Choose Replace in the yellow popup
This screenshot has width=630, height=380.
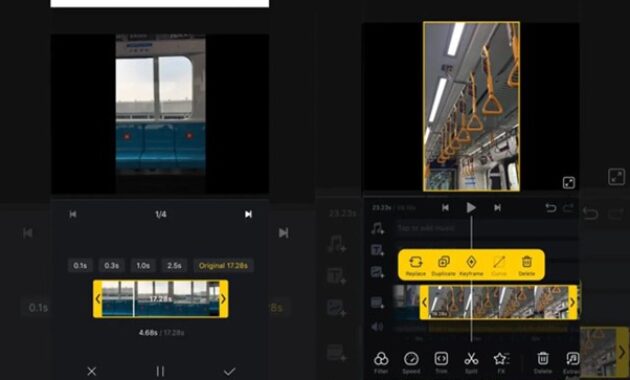pyautogui.click(x=415, y=266)
